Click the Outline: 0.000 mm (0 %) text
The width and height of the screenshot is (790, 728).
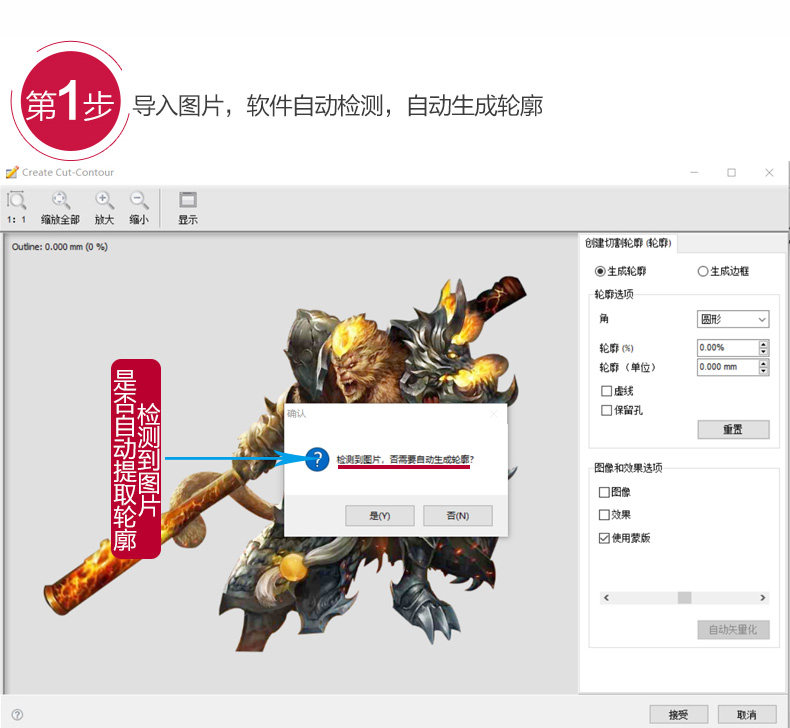(x=59, y=247)
